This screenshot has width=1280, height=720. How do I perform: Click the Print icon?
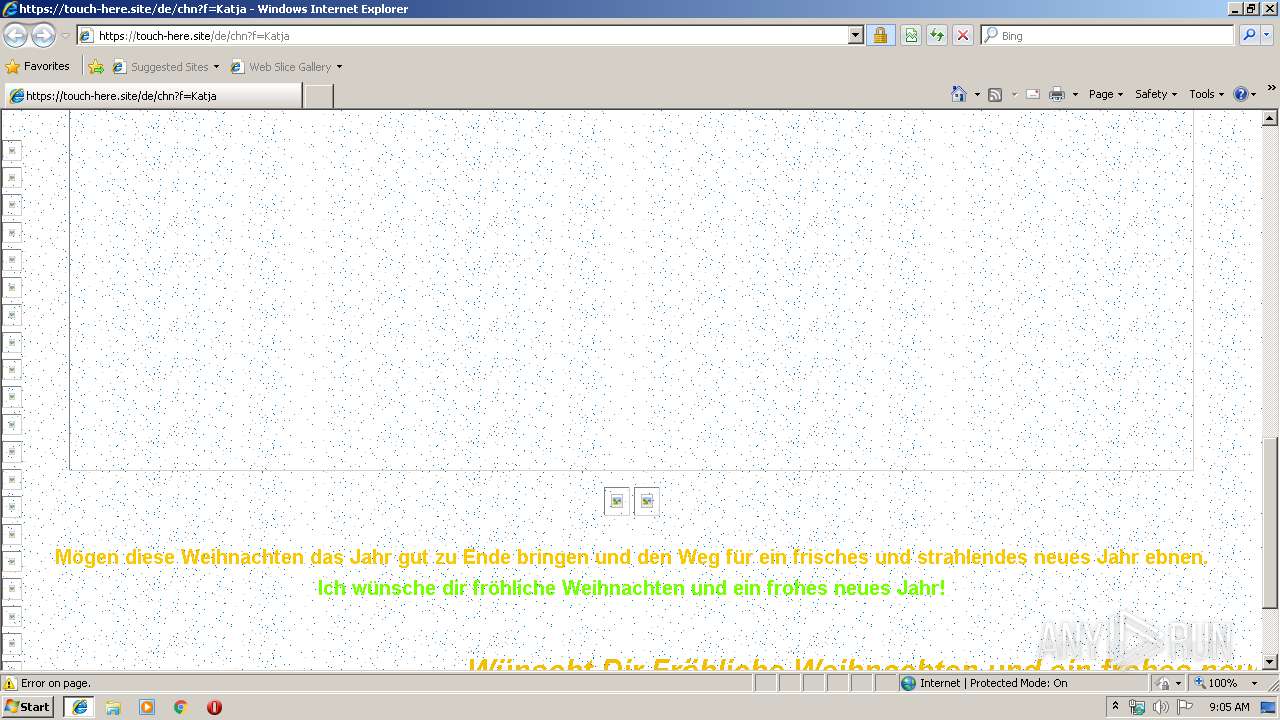coord(1057,94)
